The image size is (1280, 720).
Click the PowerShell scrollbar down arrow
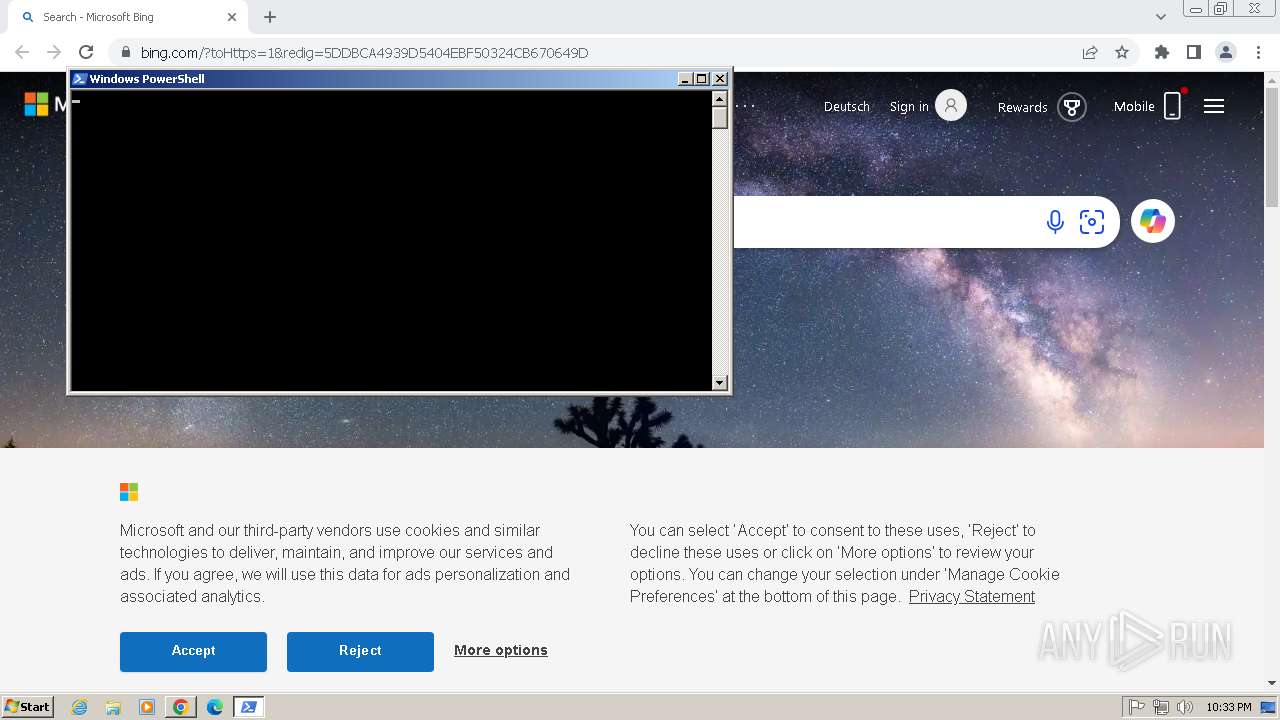click(719, 382)
